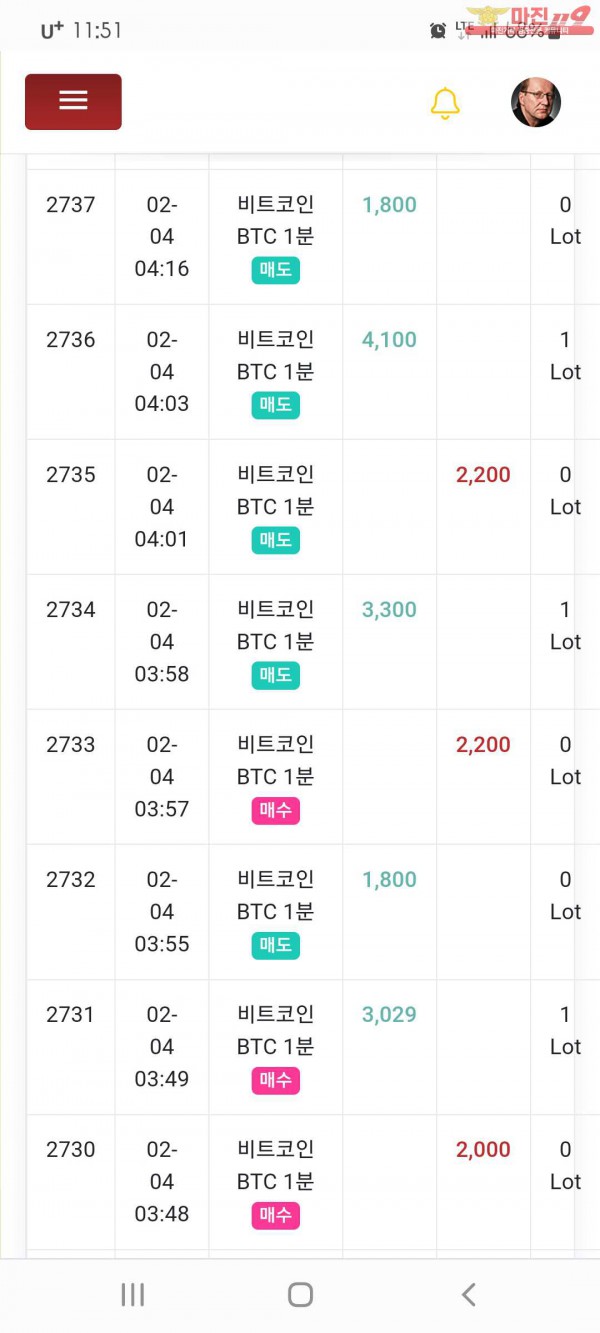Select trade number 2735

71,475
